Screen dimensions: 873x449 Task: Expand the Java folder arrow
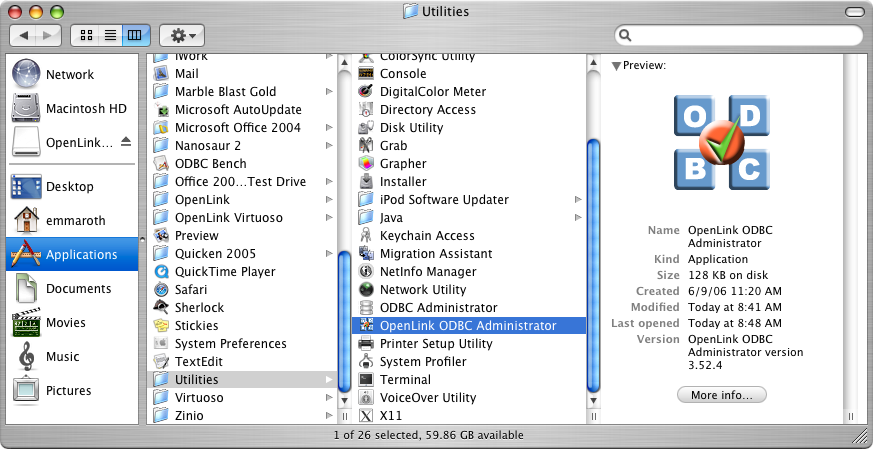tap(578, 218)
